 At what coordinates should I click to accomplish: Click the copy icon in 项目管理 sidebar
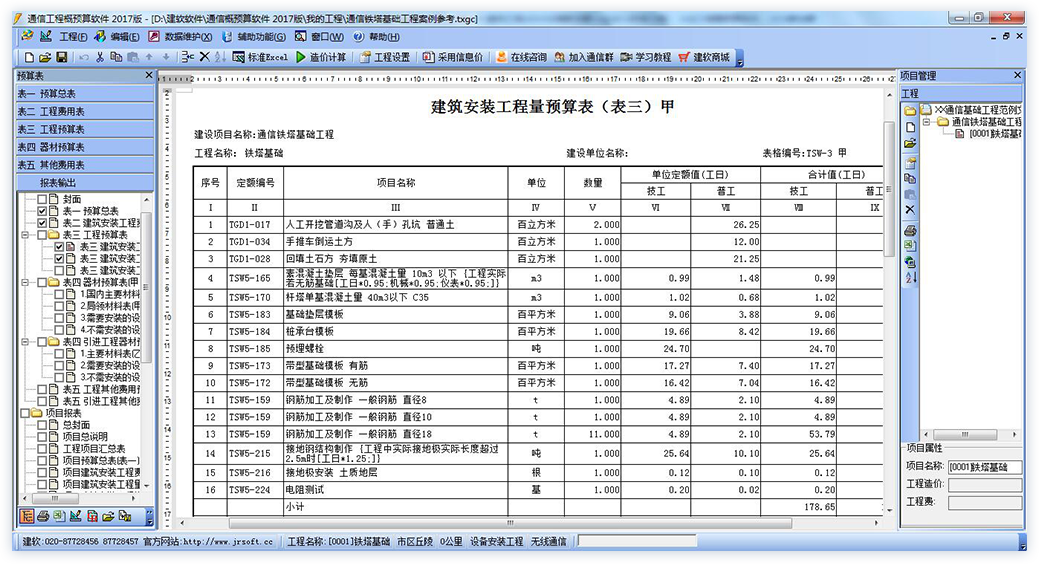tap(910, 179)
